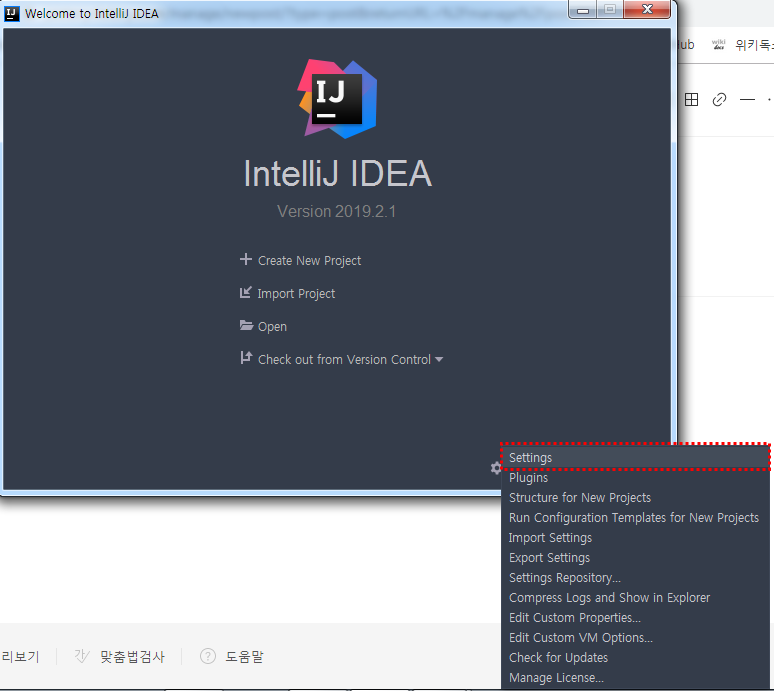Click the version control branch icon
Viewport: 774px width, 691px height.
coord(246,358)
